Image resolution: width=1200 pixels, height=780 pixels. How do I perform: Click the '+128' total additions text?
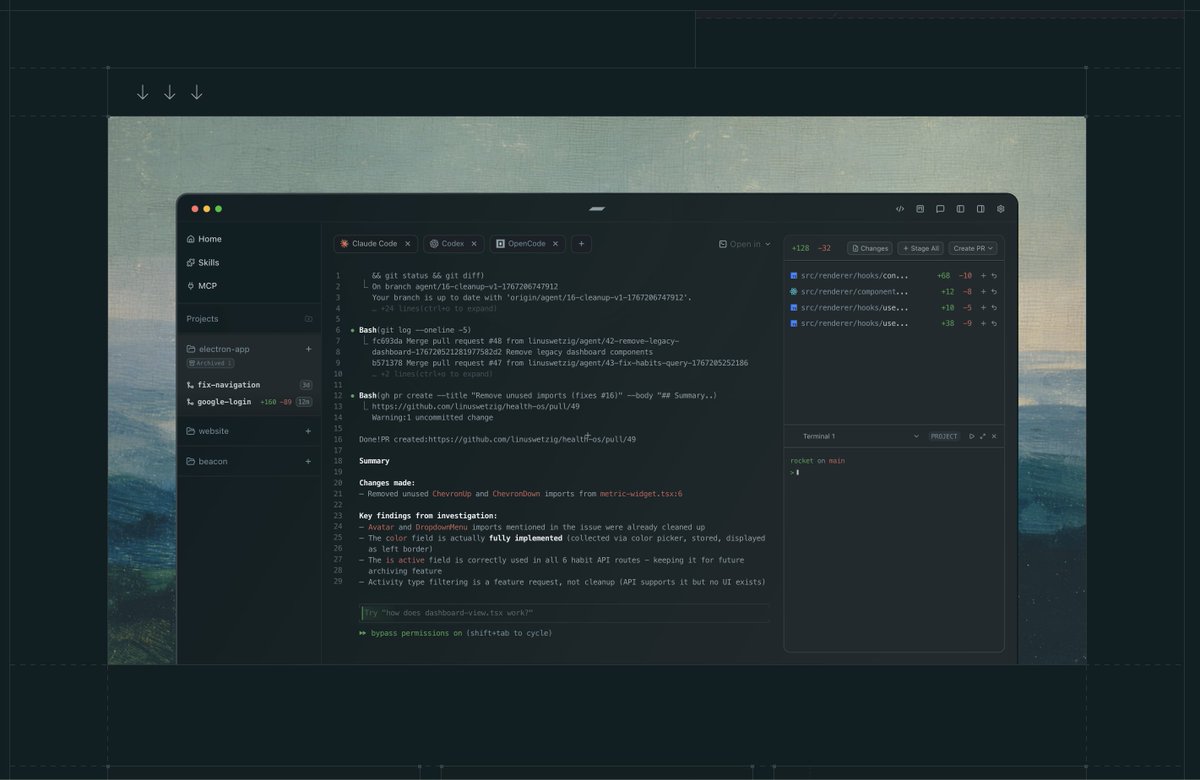(801, 248)
